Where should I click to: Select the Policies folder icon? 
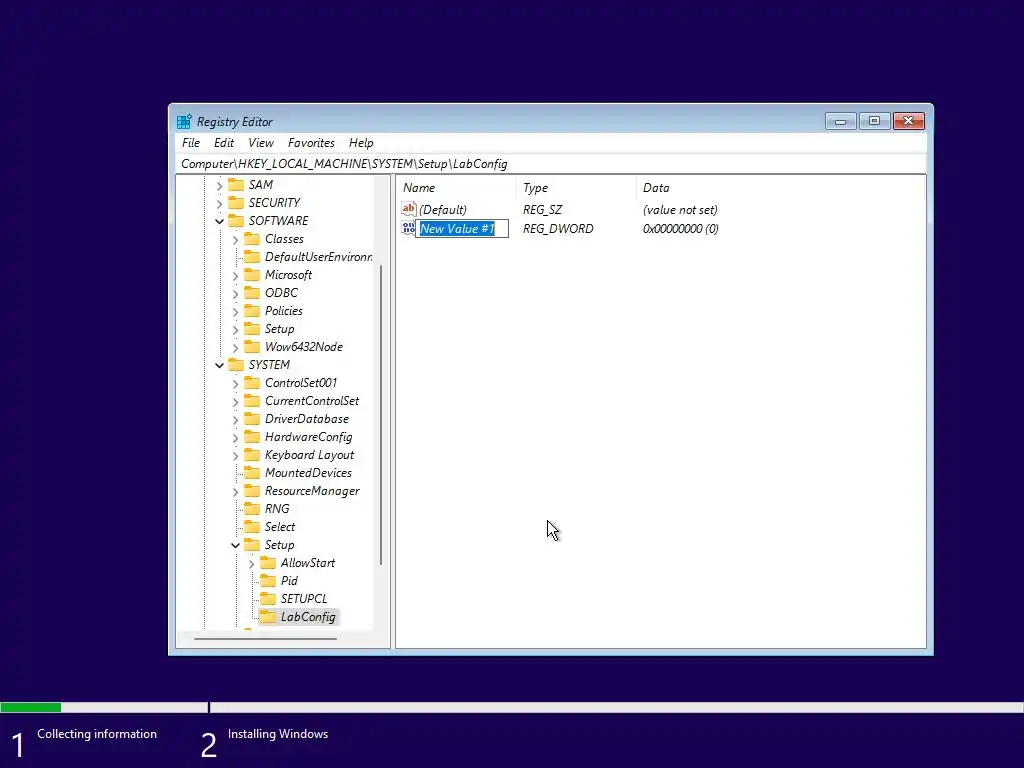pyautogui.click(x=252, y=311)
